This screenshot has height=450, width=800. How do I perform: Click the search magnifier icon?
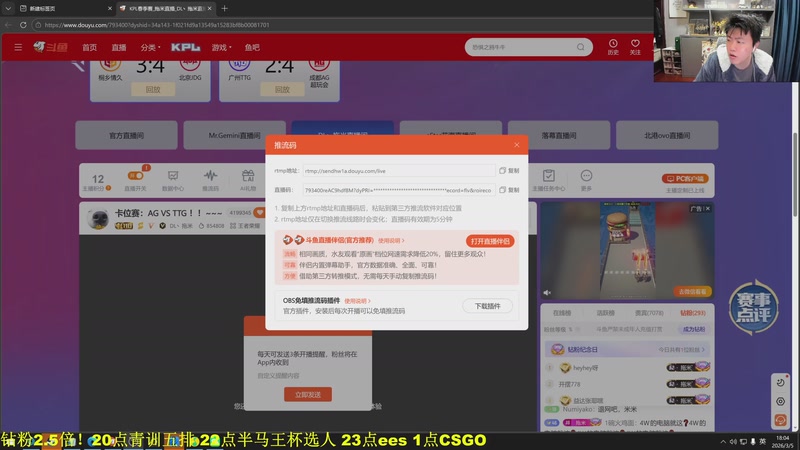point(581,47)
